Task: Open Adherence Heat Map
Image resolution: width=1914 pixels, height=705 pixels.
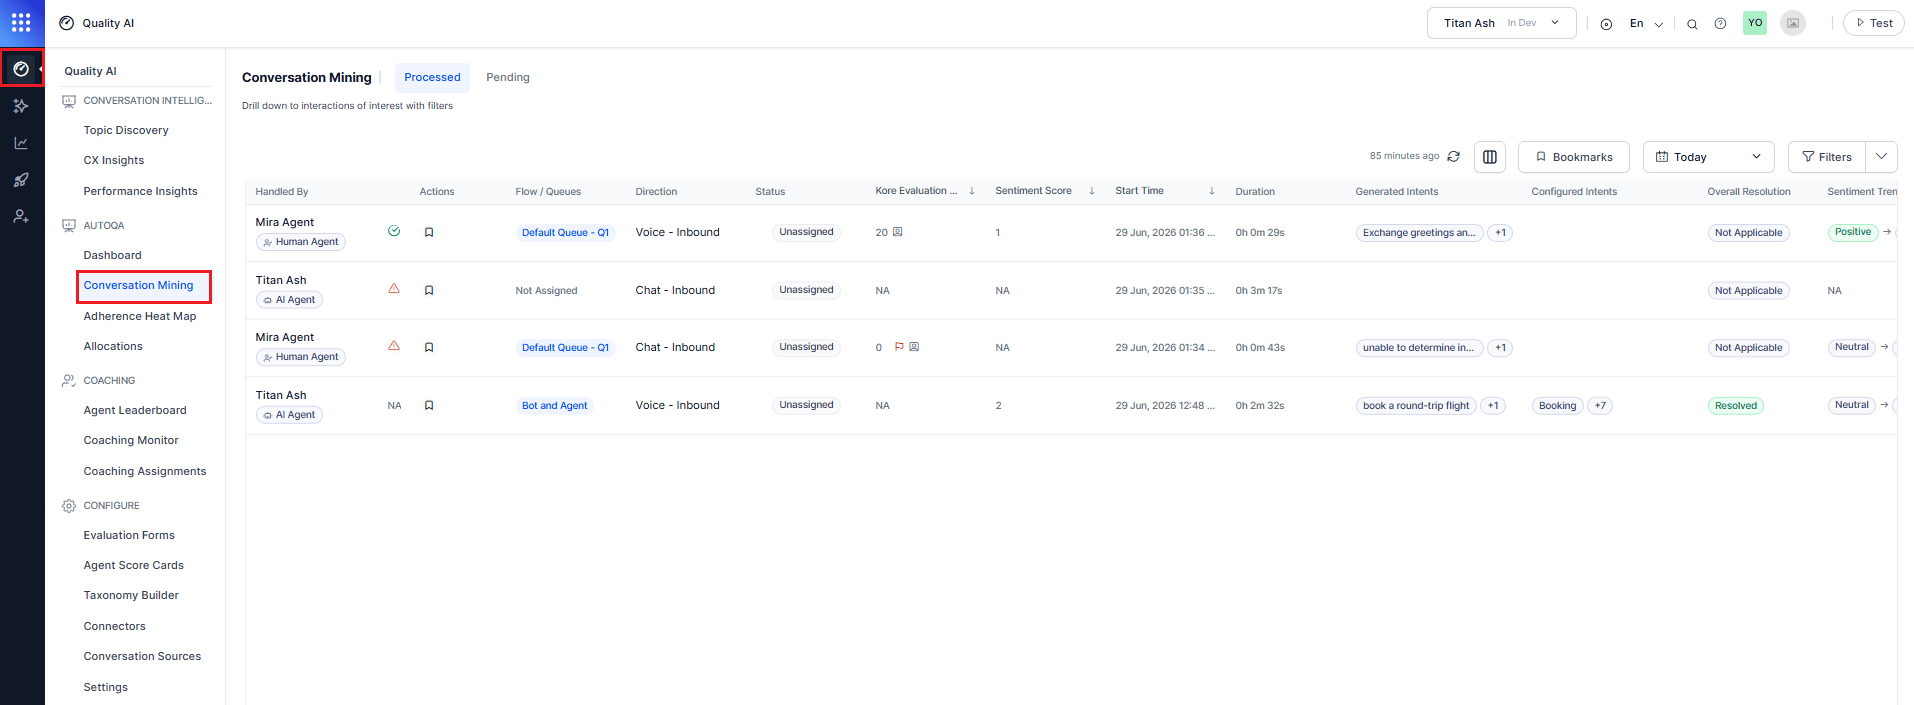Action: pyautogui.click(x=140, y=316)
